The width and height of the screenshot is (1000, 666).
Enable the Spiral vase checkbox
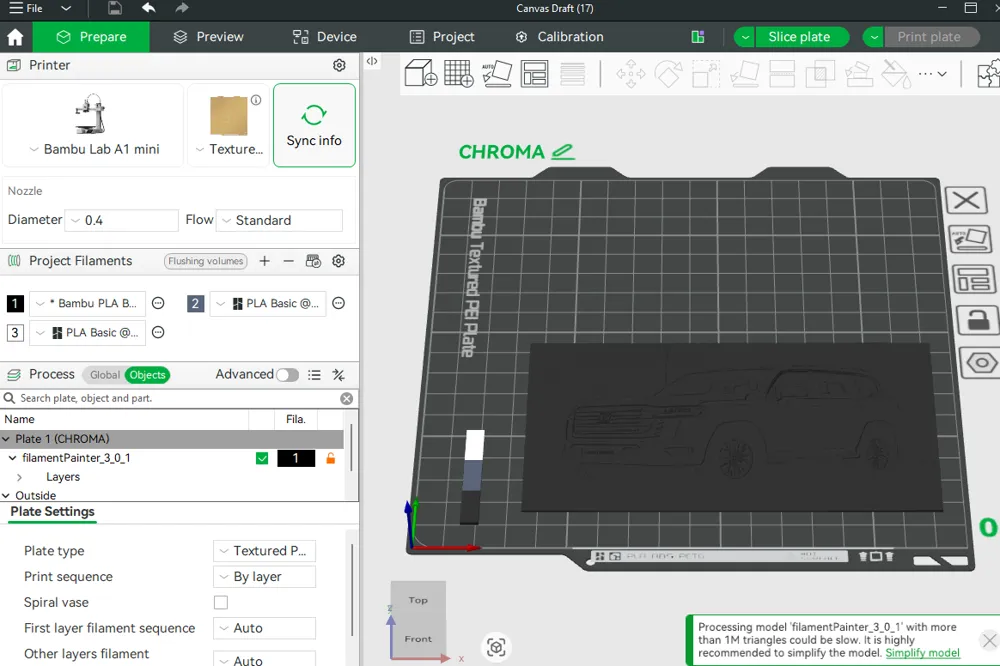click(x=221, y=603)
